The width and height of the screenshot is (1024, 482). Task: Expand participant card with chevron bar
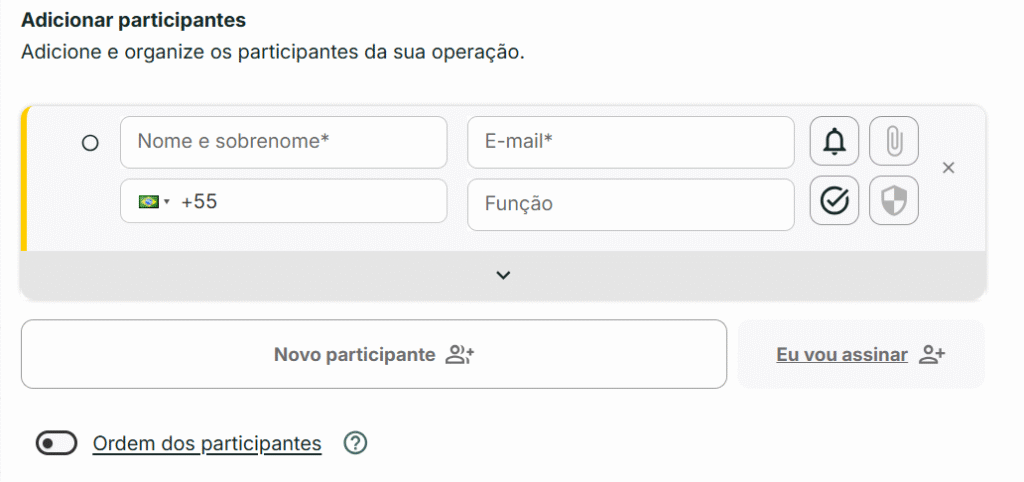coord(503,275)
